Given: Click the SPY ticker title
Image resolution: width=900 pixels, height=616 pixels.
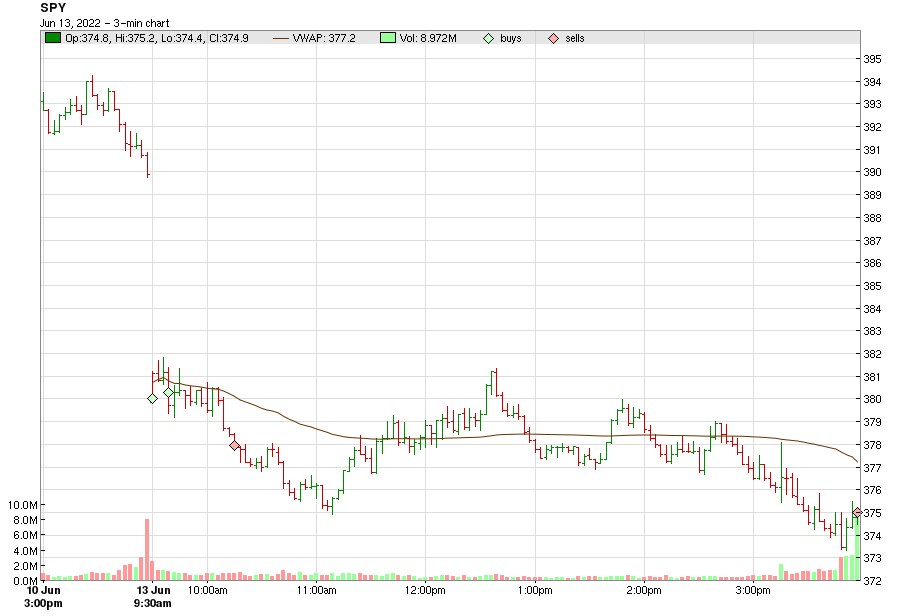Looking at the screenshot, I should (x=53, y=8).
